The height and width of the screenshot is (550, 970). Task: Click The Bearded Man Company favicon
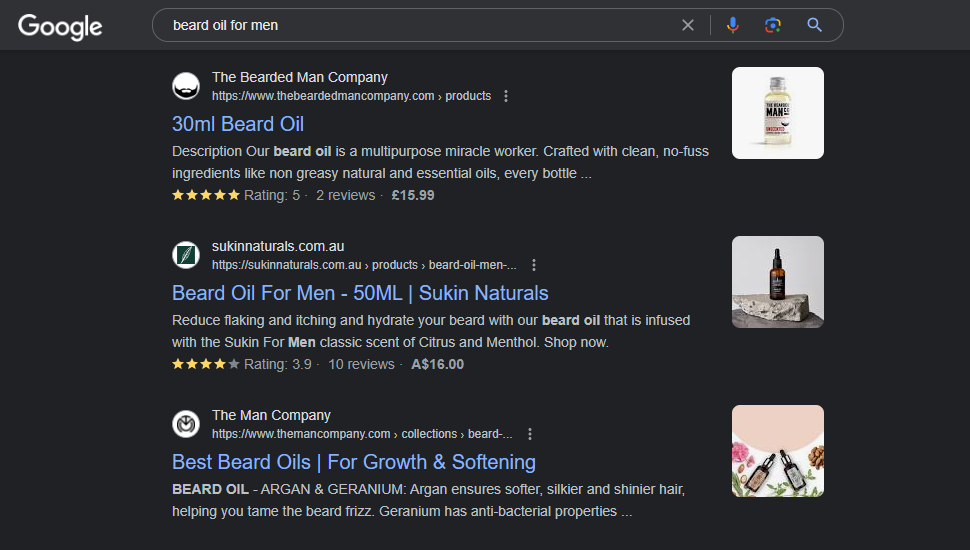[186, 86]
